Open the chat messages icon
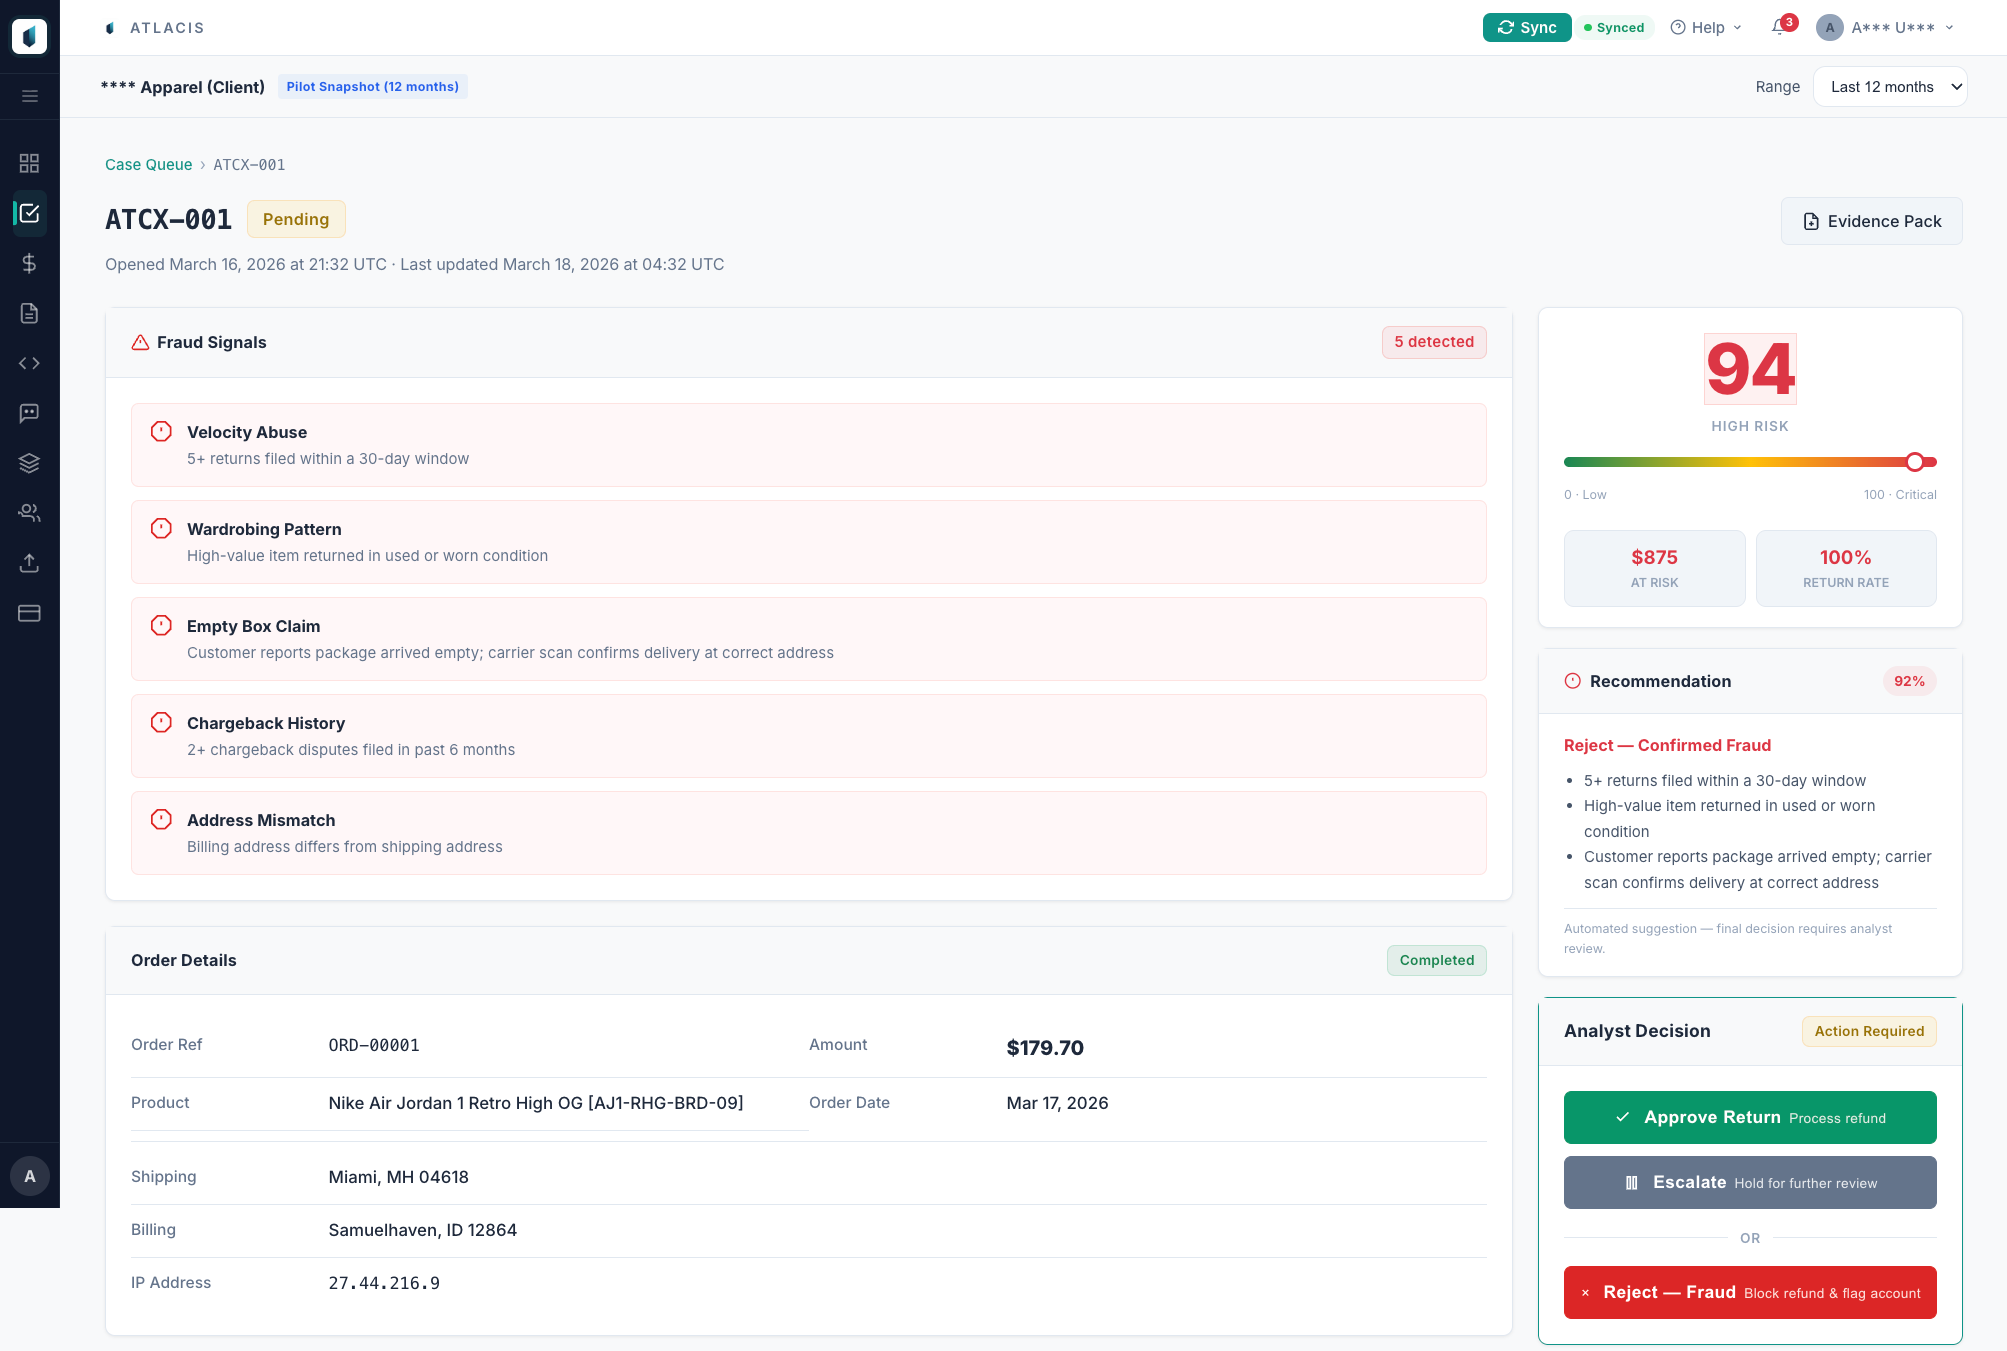Image resolution: width=2007 pixels, height=1351 pixels. tap(30, 413)
